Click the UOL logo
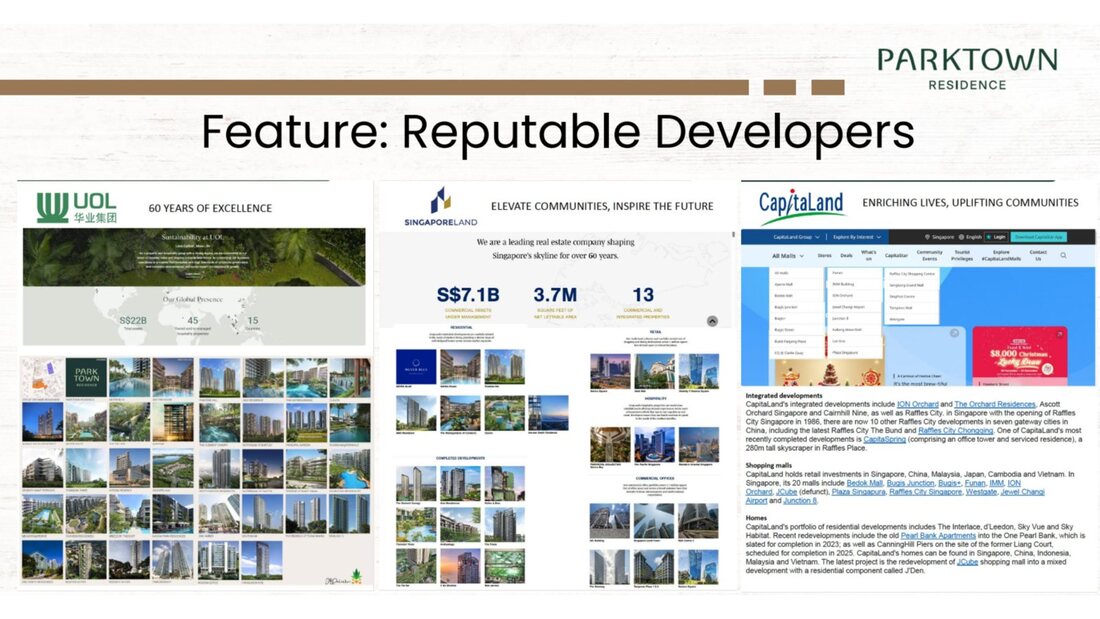The width and height of the screenshot is (1100, 619). (77, 207)
